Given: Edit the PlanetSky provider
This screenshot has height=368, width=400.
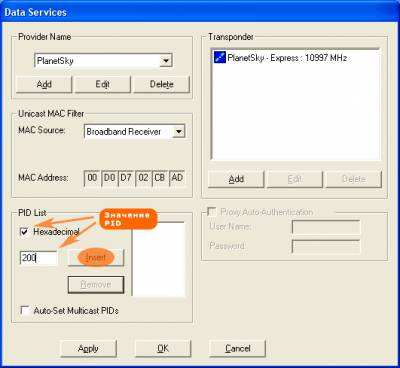Looking at the screenshot, I should 103,84.
